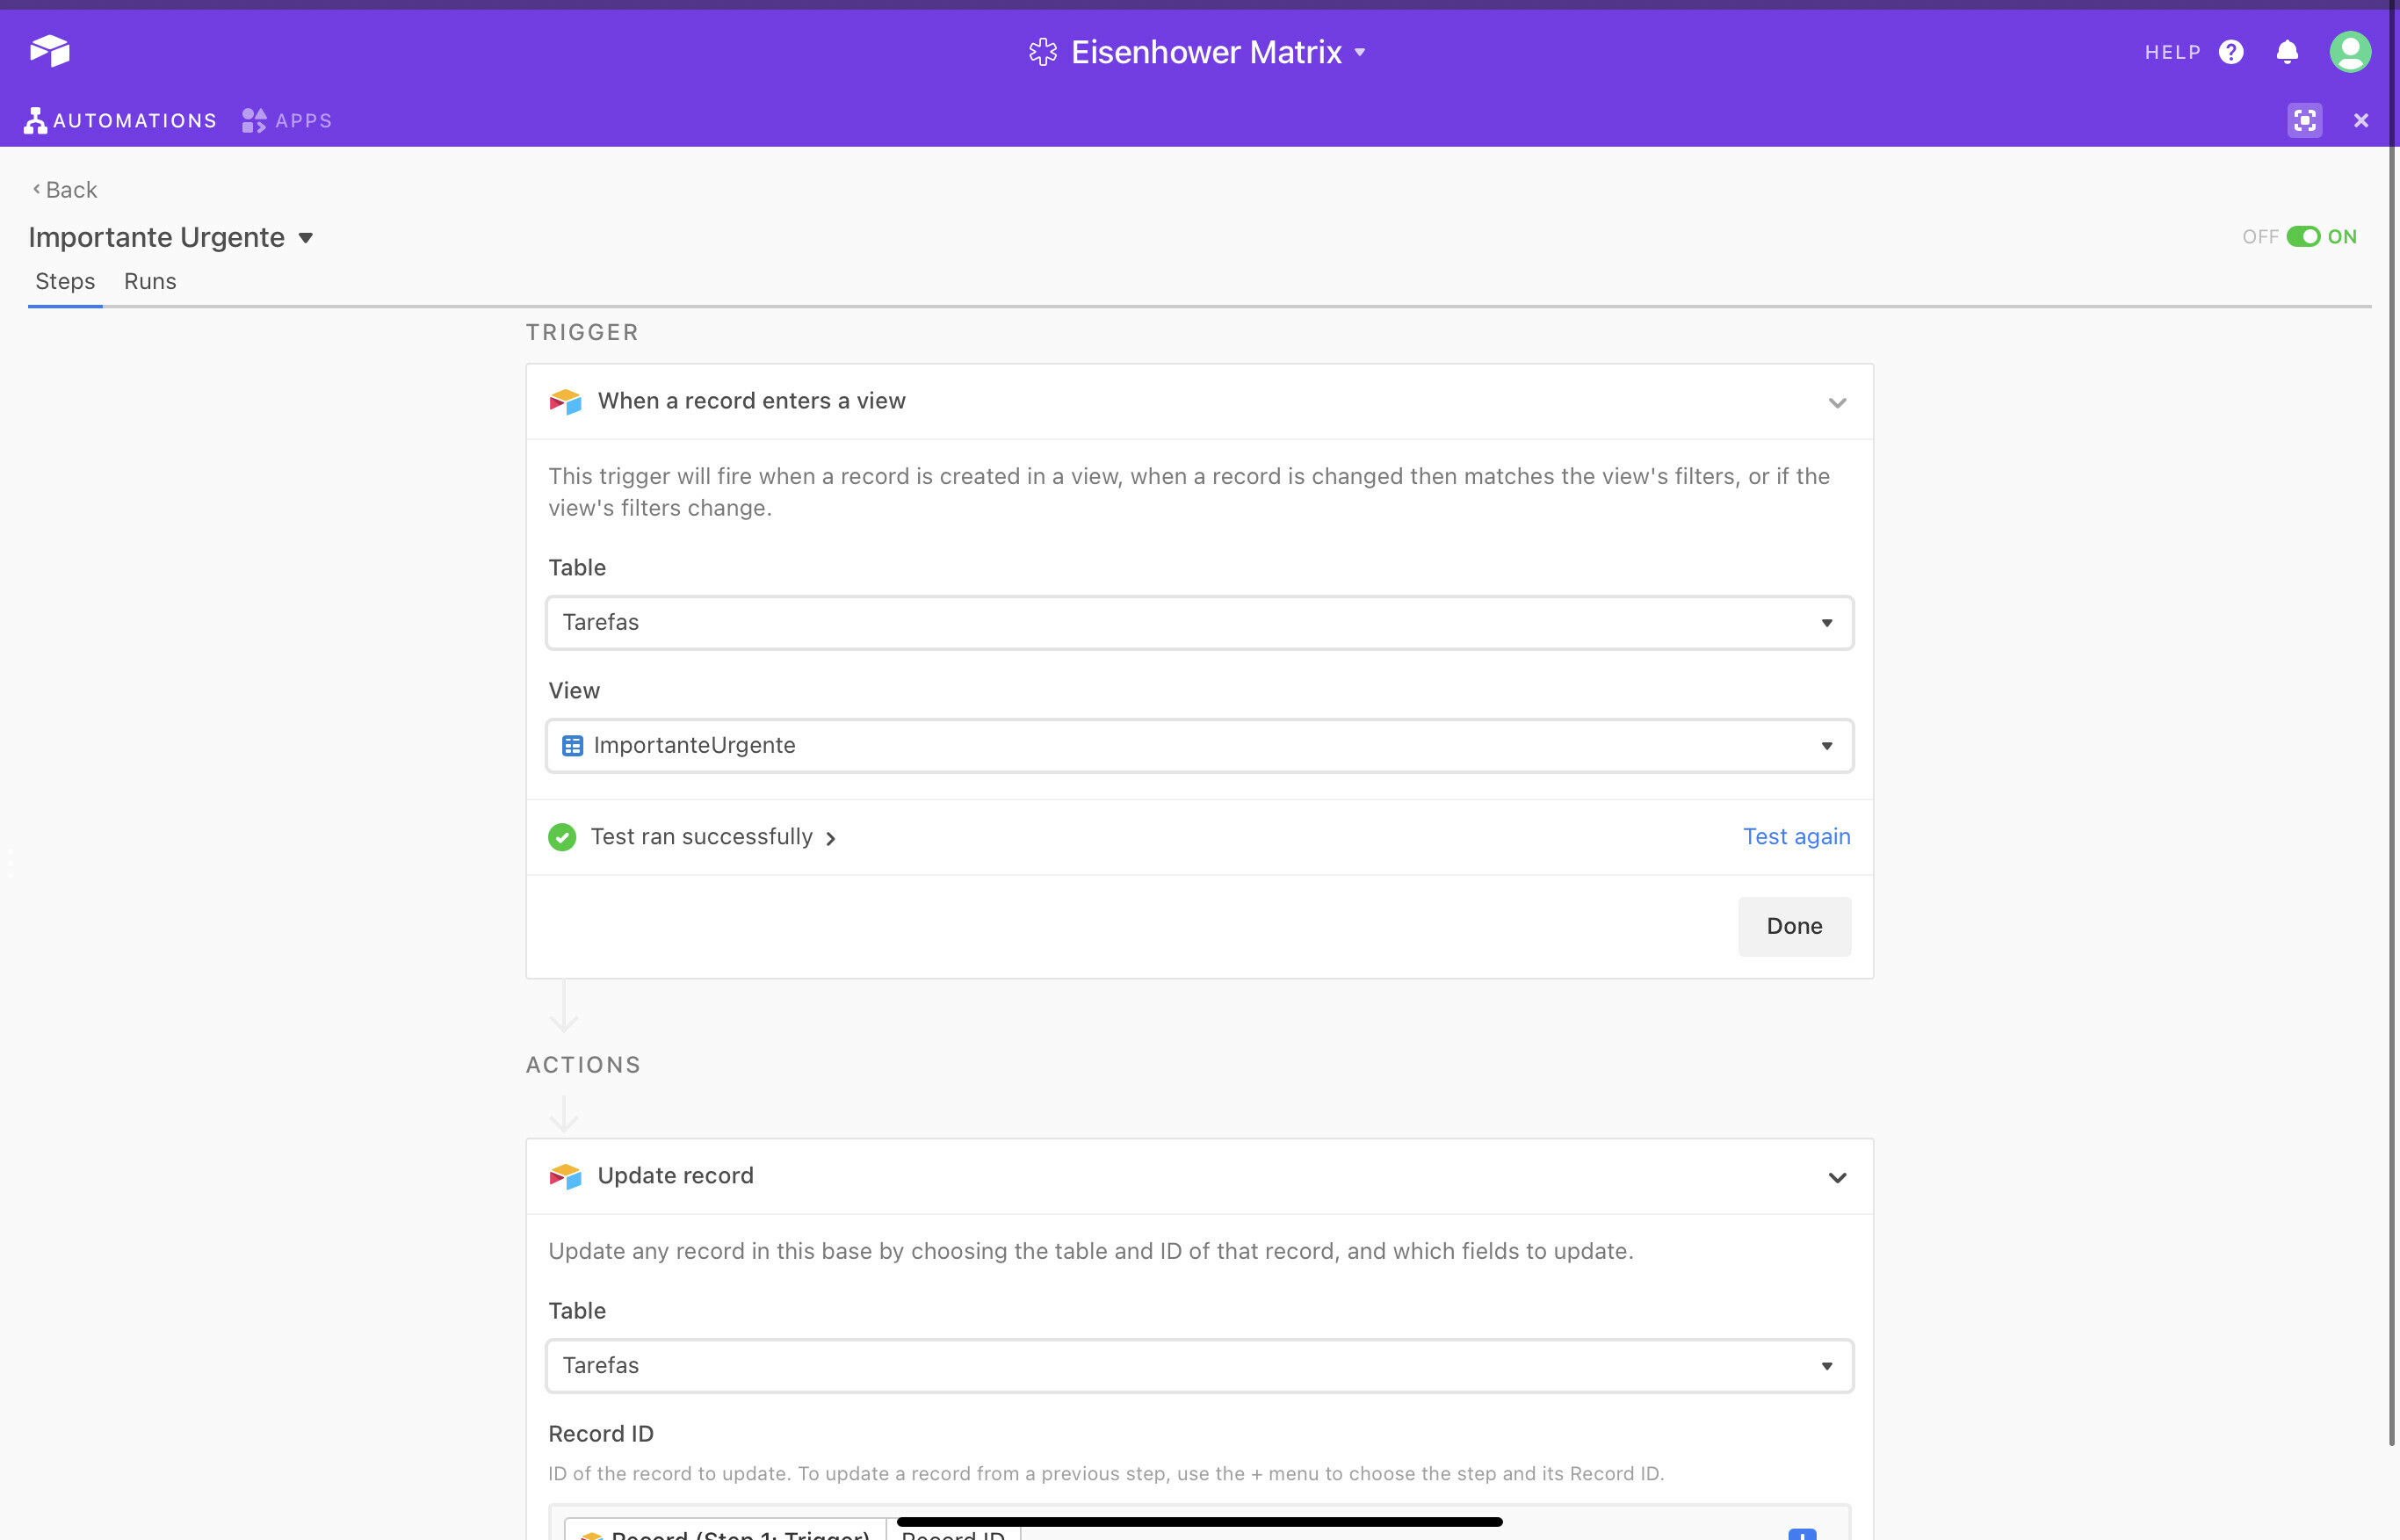Collapse the 'When a record enters a view' trigger

click(x=1837, y=403)
